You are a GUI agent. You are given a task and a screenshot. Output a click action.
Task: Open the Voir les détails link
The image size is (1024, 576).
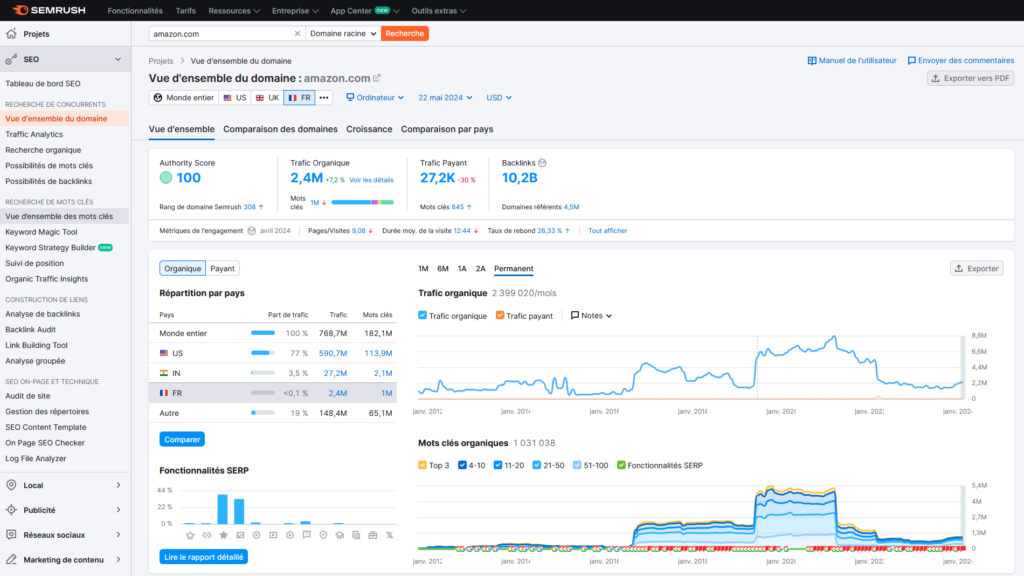click(x=372, y=180)
